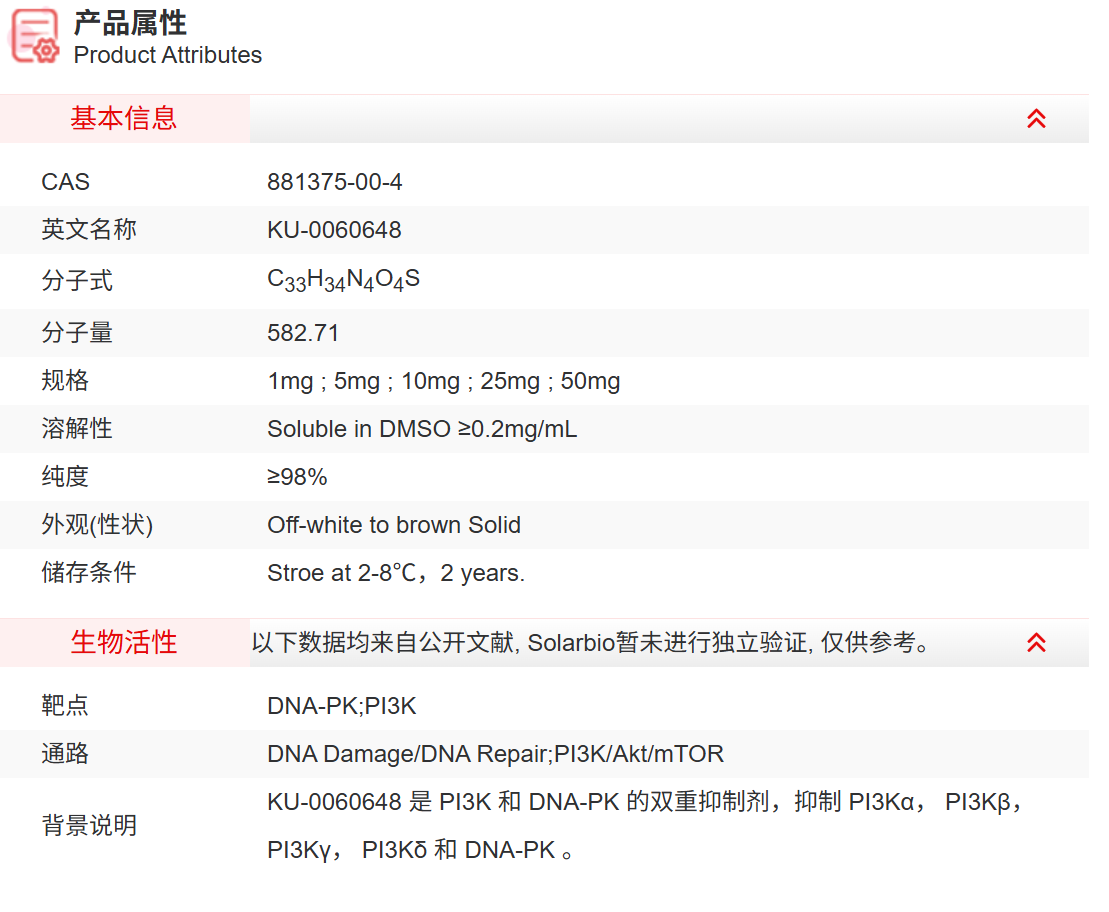
Task: Select the 生物活性 section header
Action: (x=124, y=643)
